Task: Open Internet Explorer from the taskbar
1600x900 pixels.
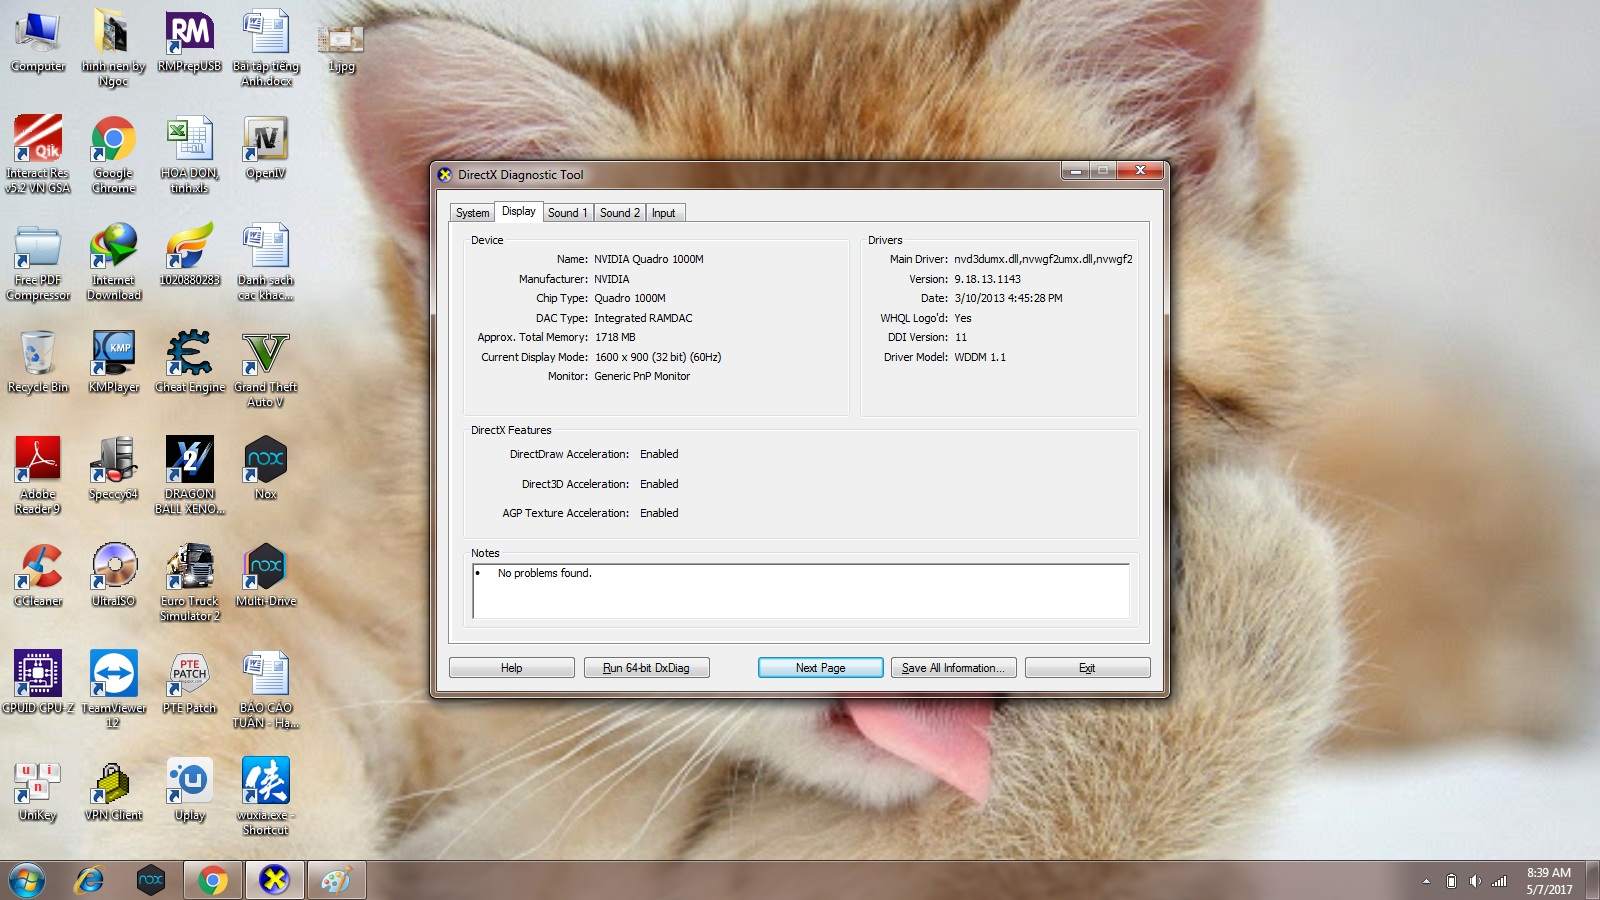Action: tap(90, 881)
